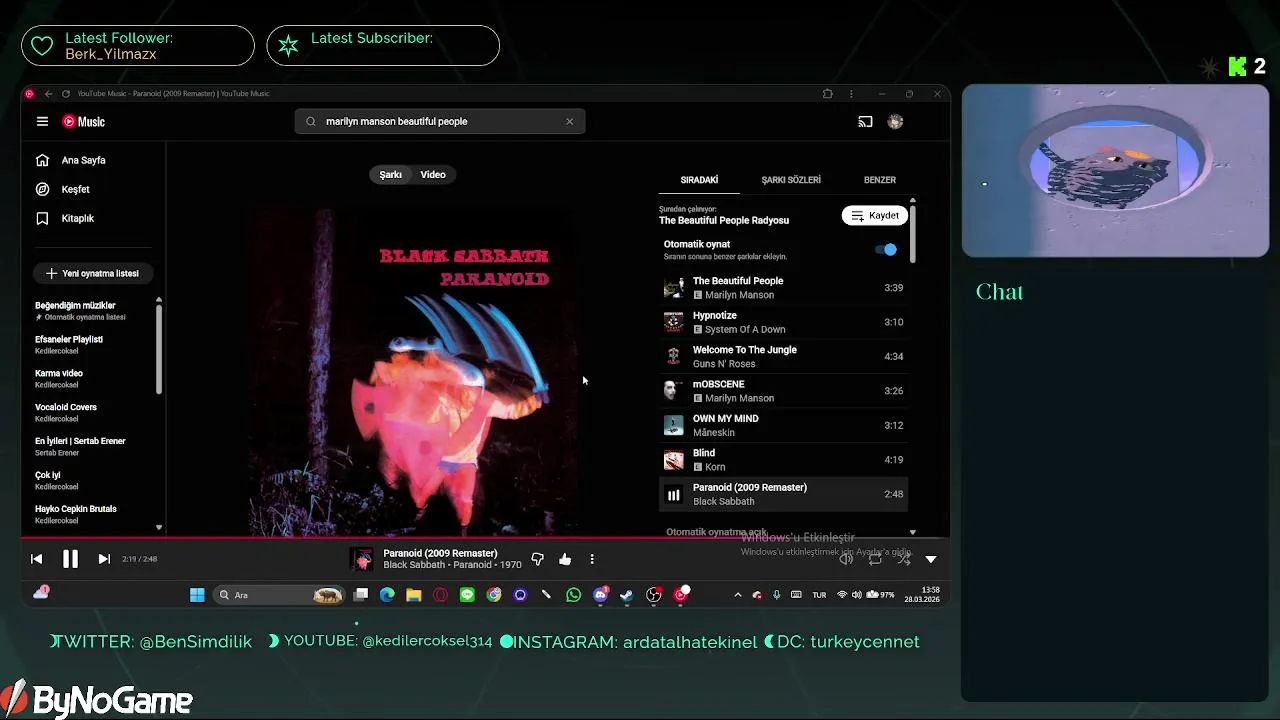Show hidden system tray icons
Image resolution: width=1280 pixels, height=720 pixels.
coord(738,595)
